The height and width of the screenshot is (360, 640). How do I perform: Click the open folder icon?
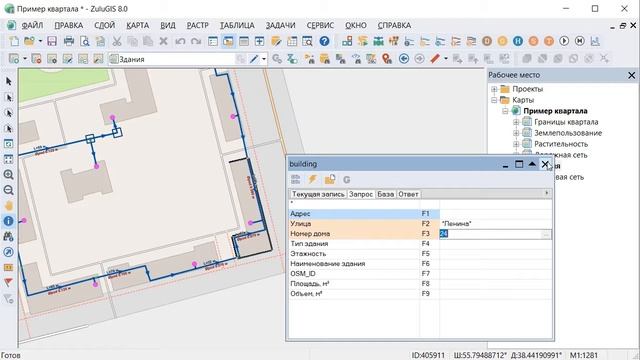(29, 41)
